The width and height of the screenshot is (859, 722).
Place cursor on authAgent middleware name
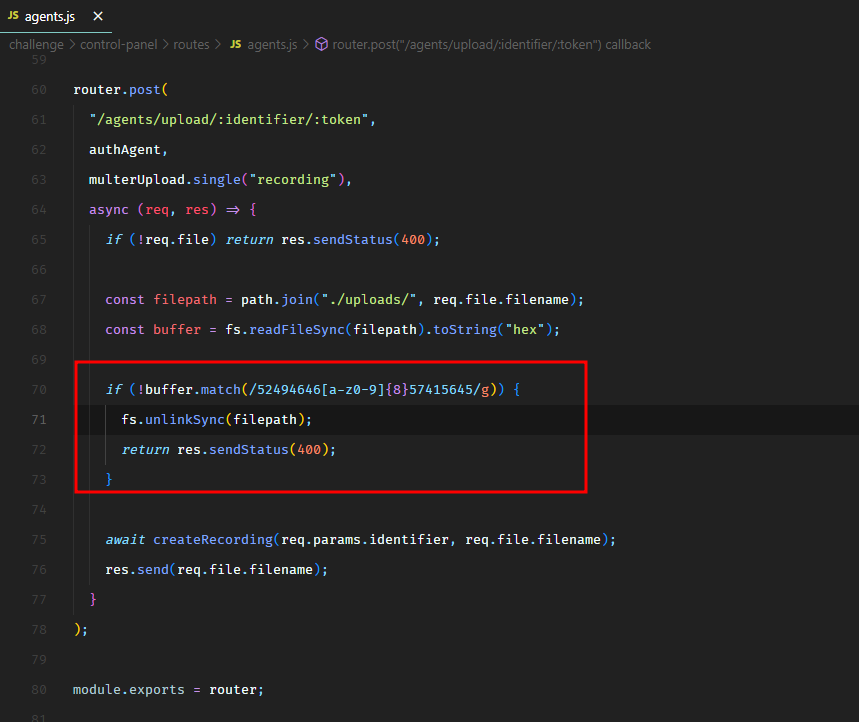click(x=128, y=150)
